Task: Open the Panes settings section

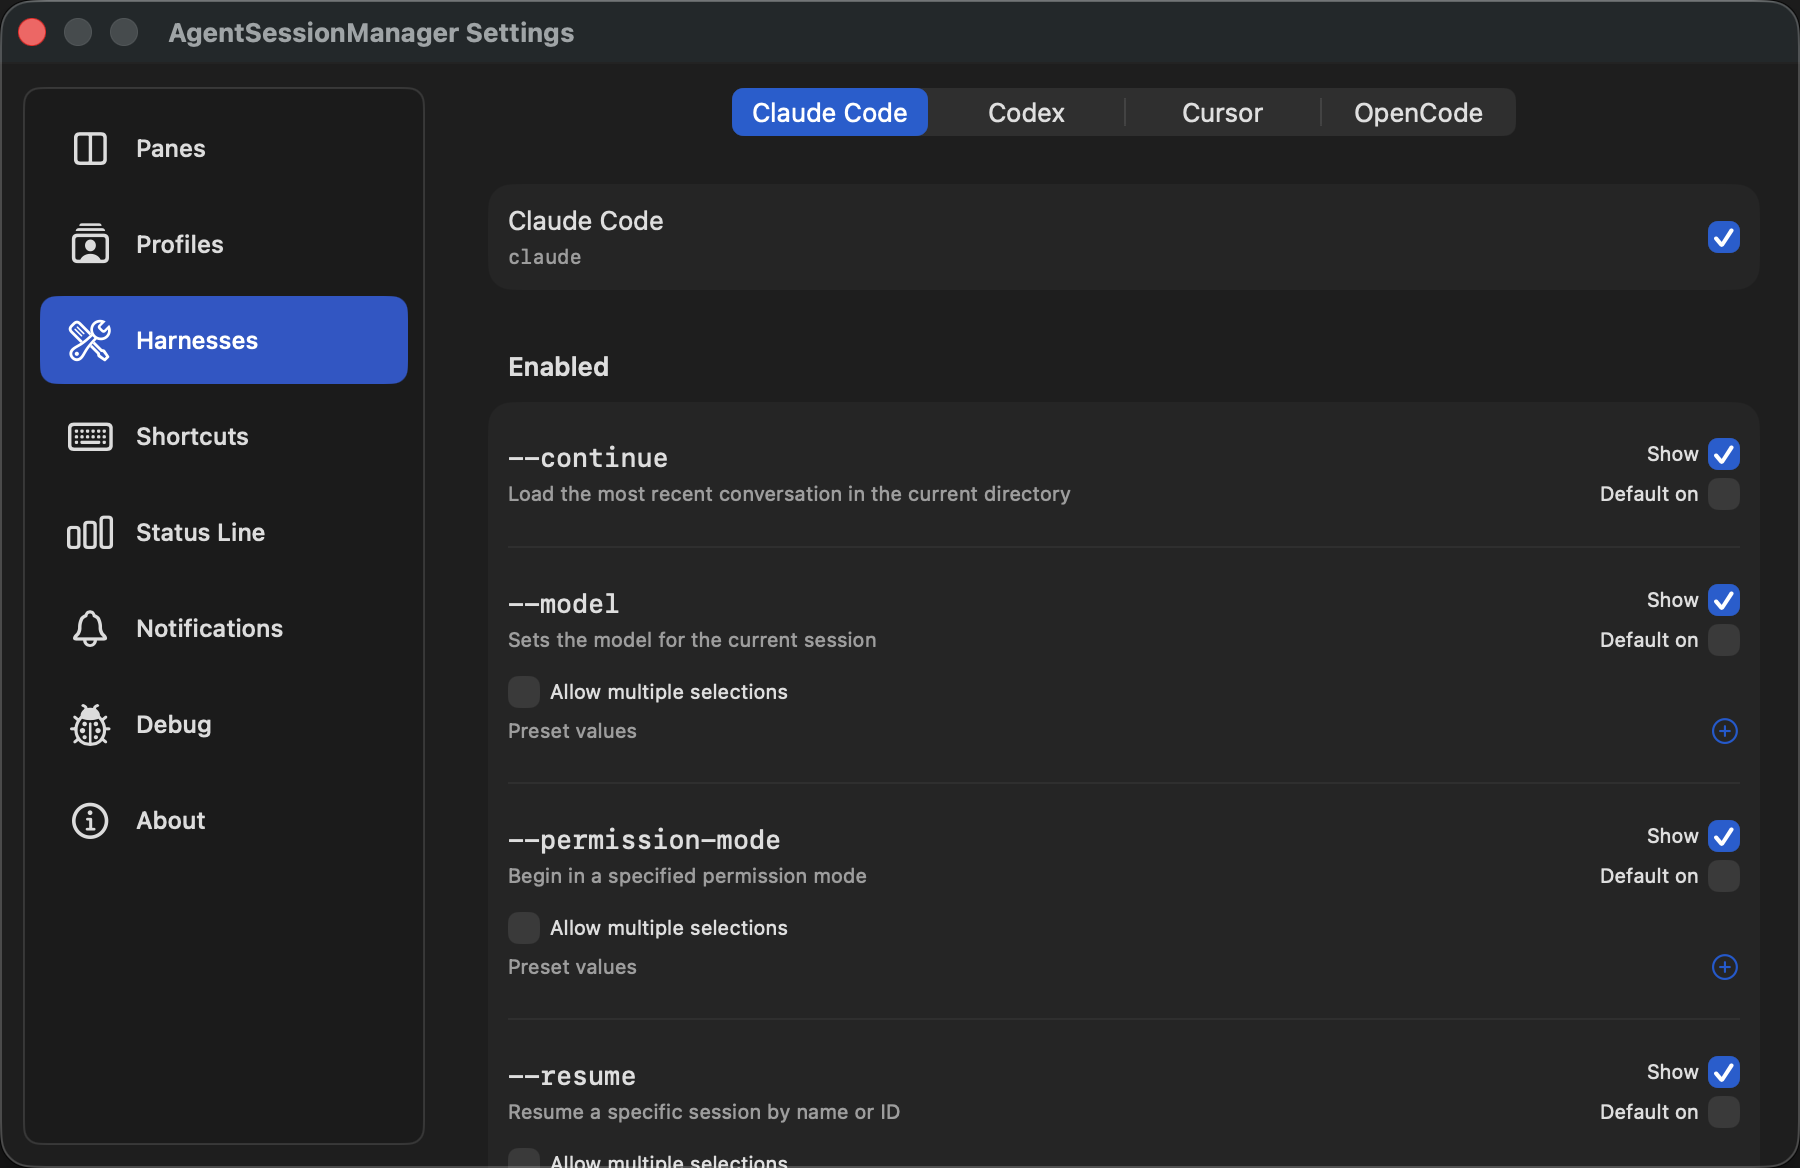Action: [x=224, y=148]
